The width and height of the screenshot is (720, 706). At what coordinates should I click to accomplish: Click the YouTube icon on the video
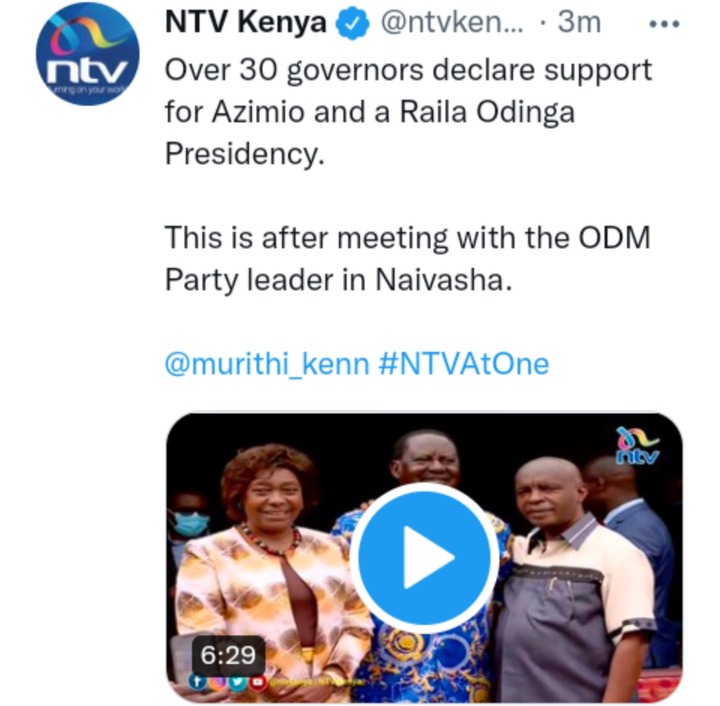[258, 682]
